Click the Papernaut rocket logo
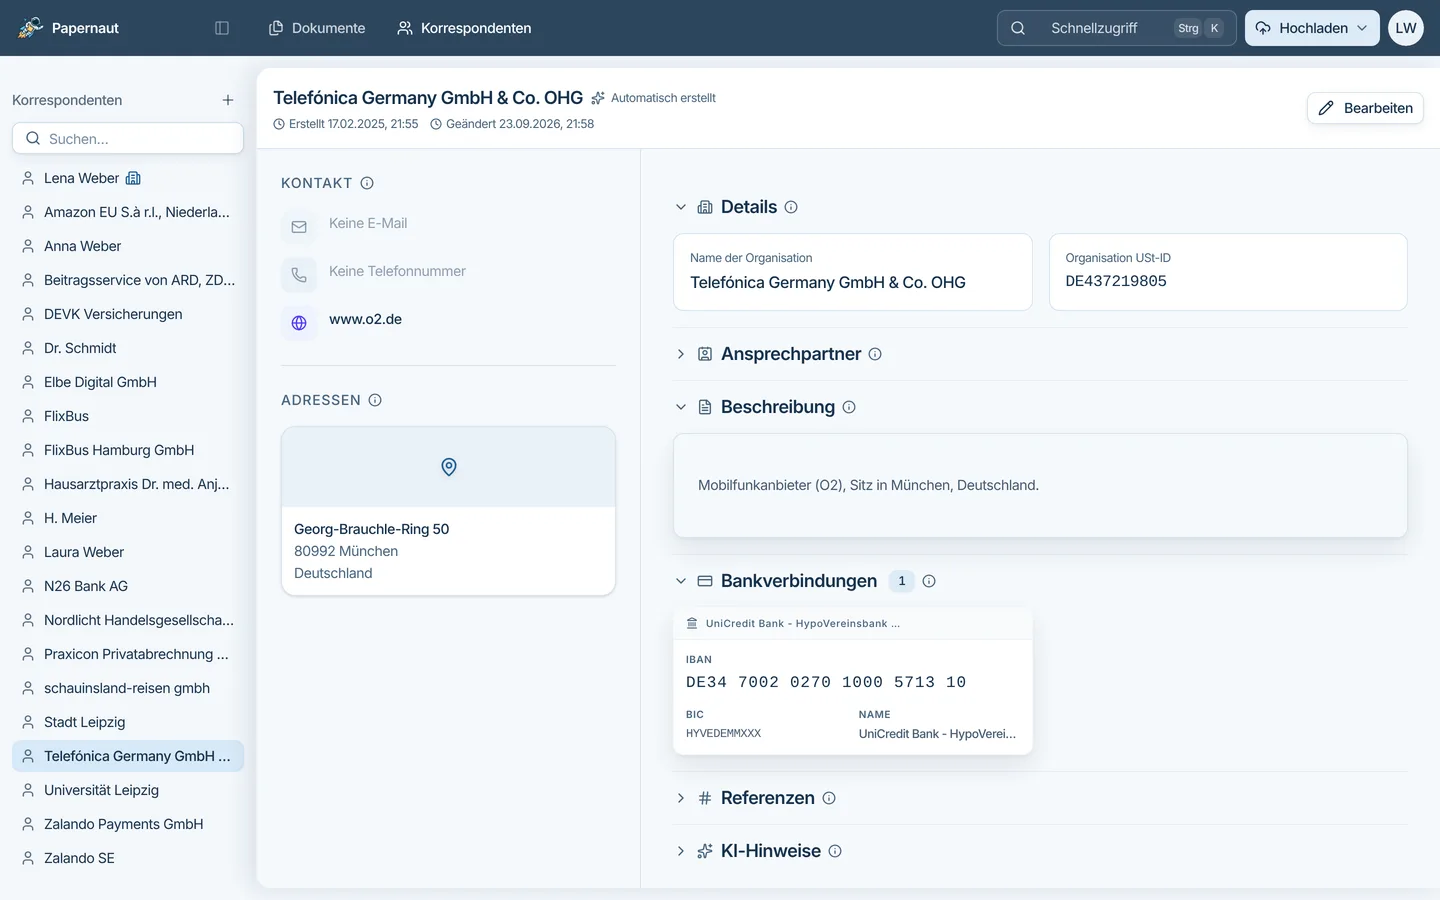 [30, 28]
